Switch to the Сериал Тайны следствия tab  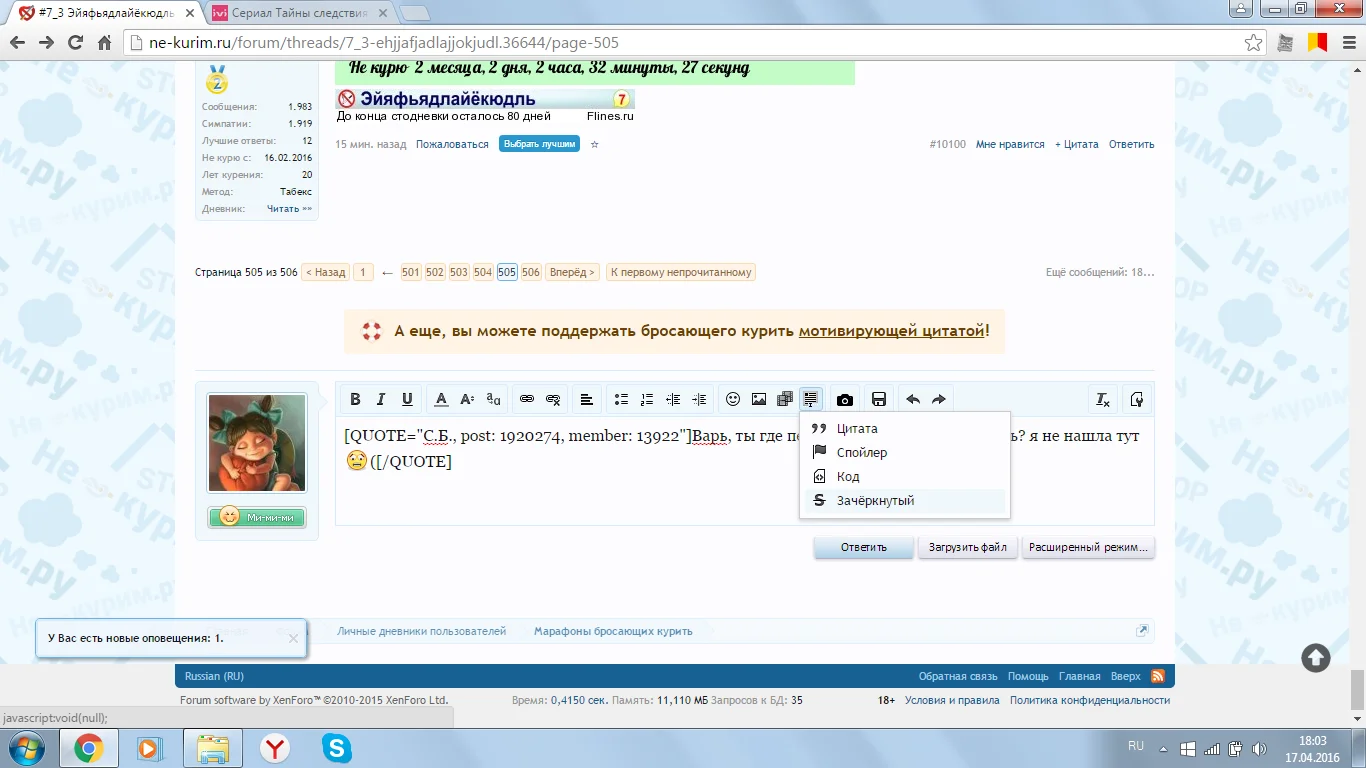click(300, 13)
